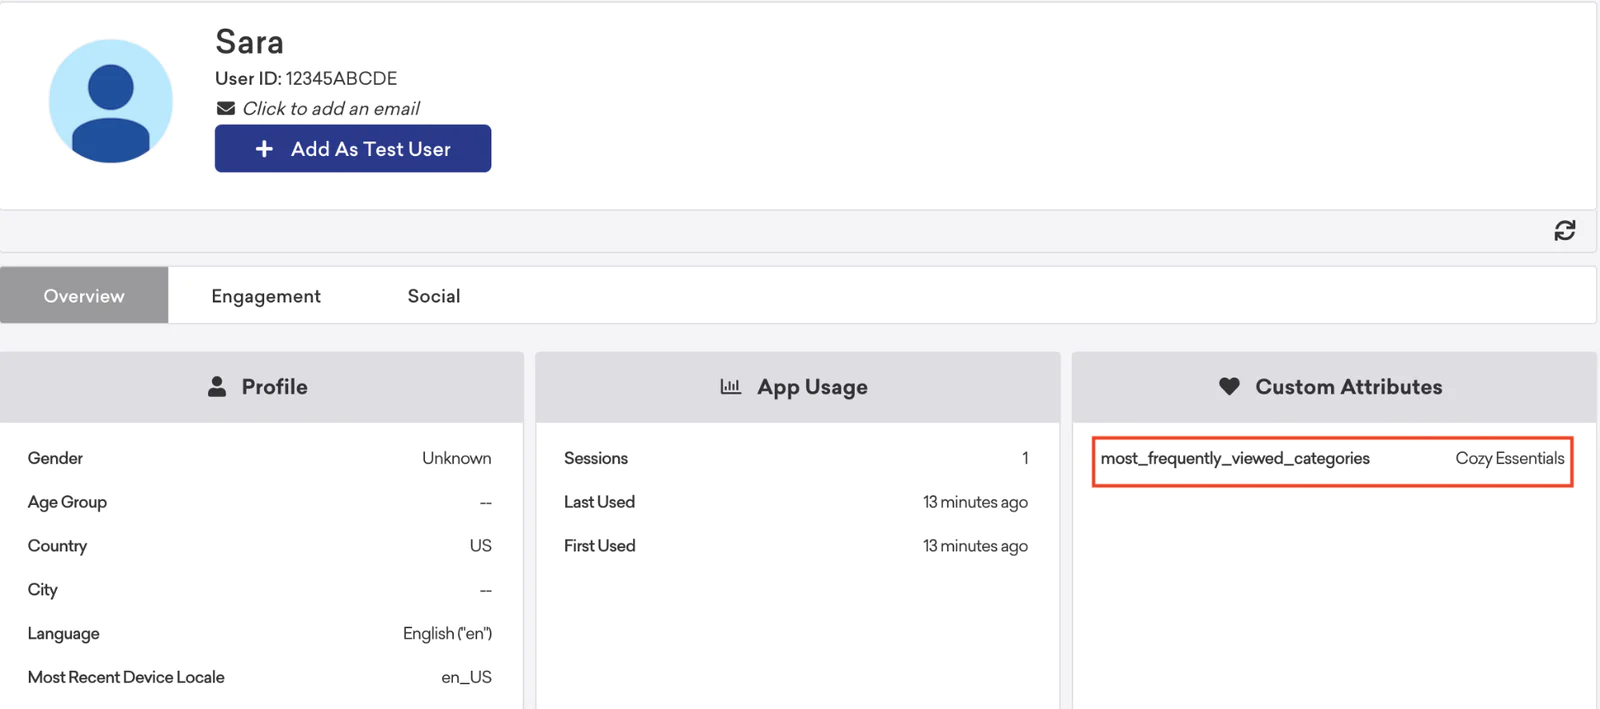Click to add an email link
1600x709 pixels.
point(330,108)
